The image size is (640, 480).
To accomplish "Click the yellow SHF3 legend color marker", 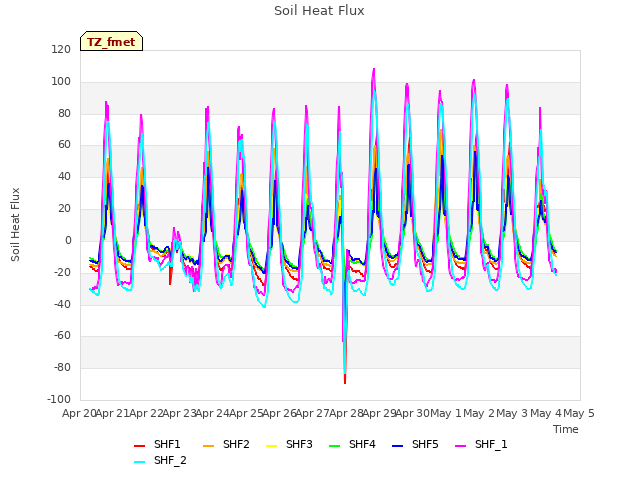I will click(271, 446).
